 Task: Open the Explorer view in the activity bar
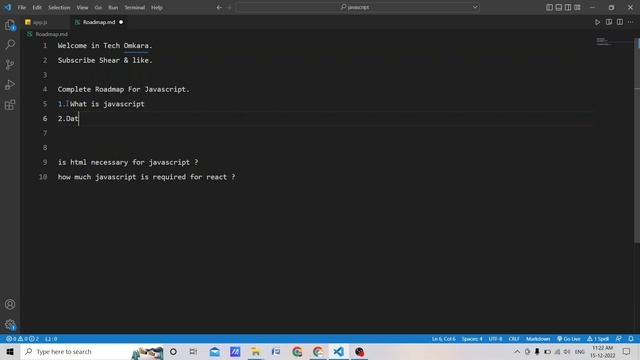(10, 25)
